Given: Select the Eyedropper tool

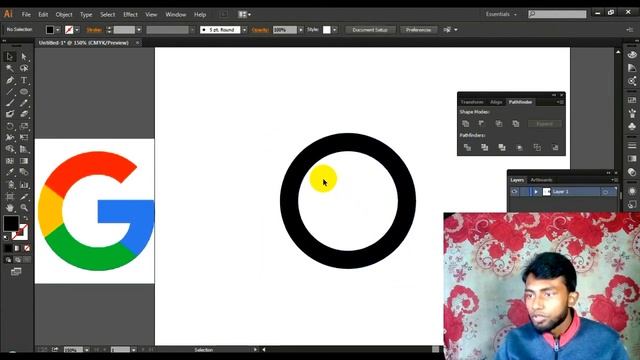Looking at the screenshot, I should [x=10, y=172].
